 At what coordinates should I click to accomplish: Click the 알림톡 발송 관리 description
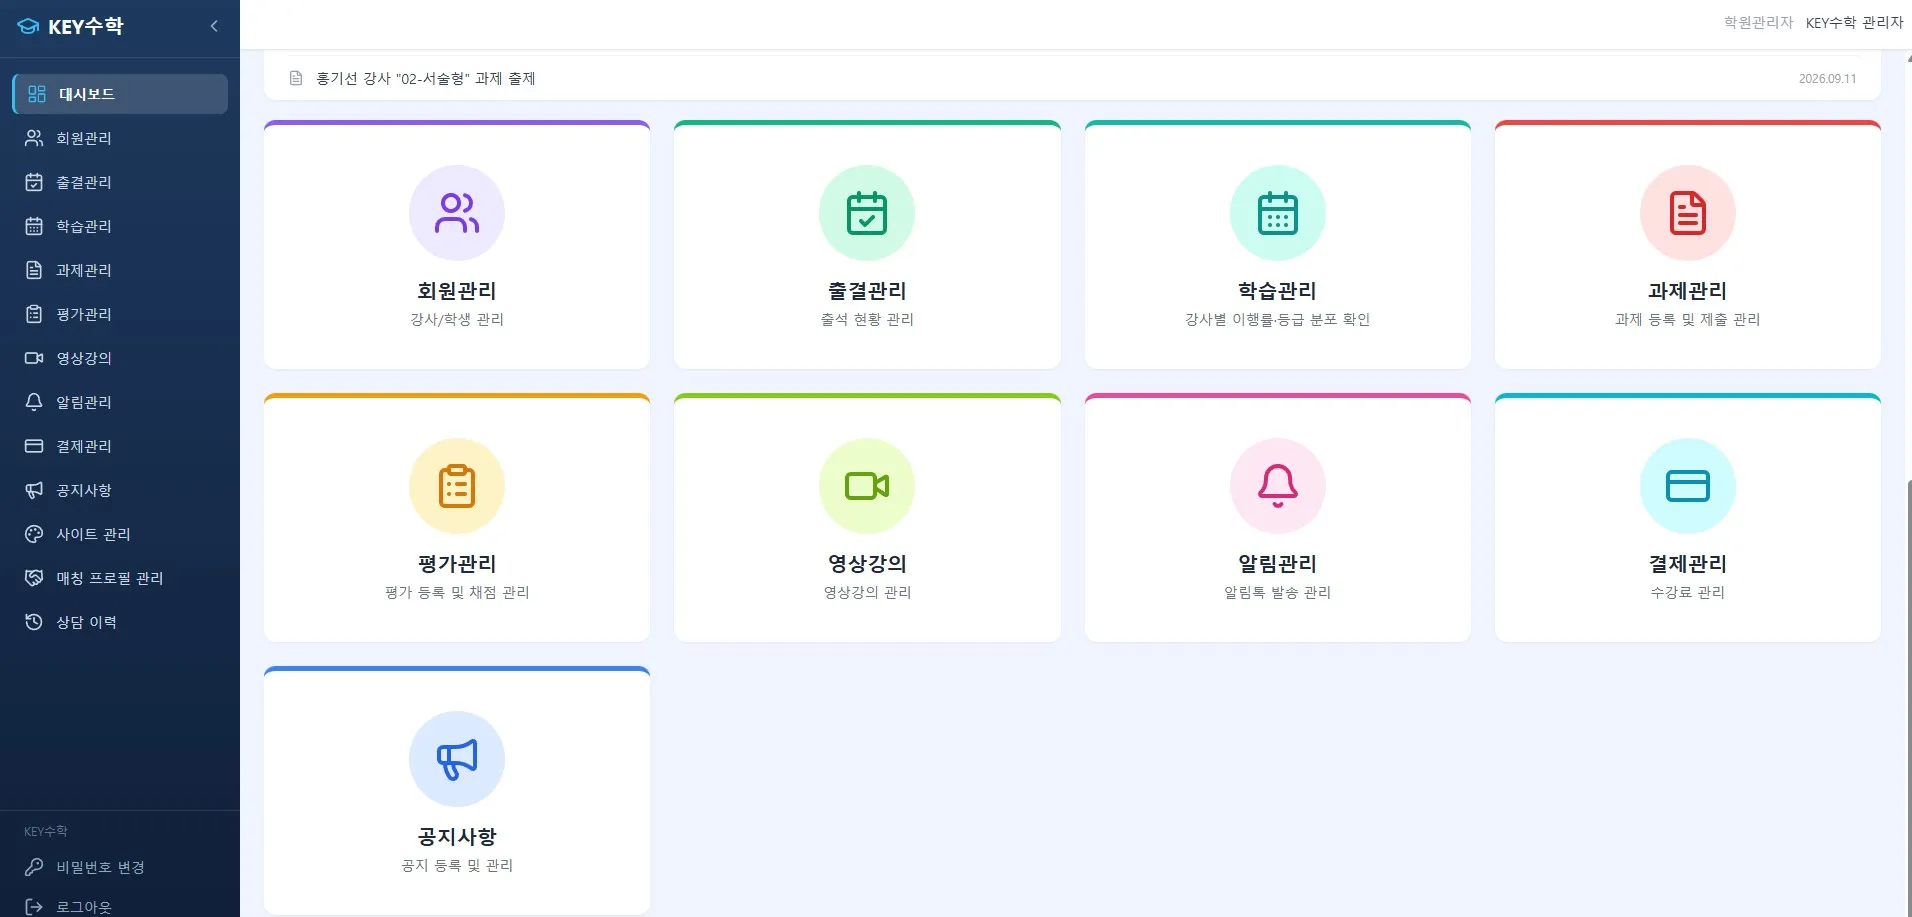pyautogui.click(x=1278, y=592)
